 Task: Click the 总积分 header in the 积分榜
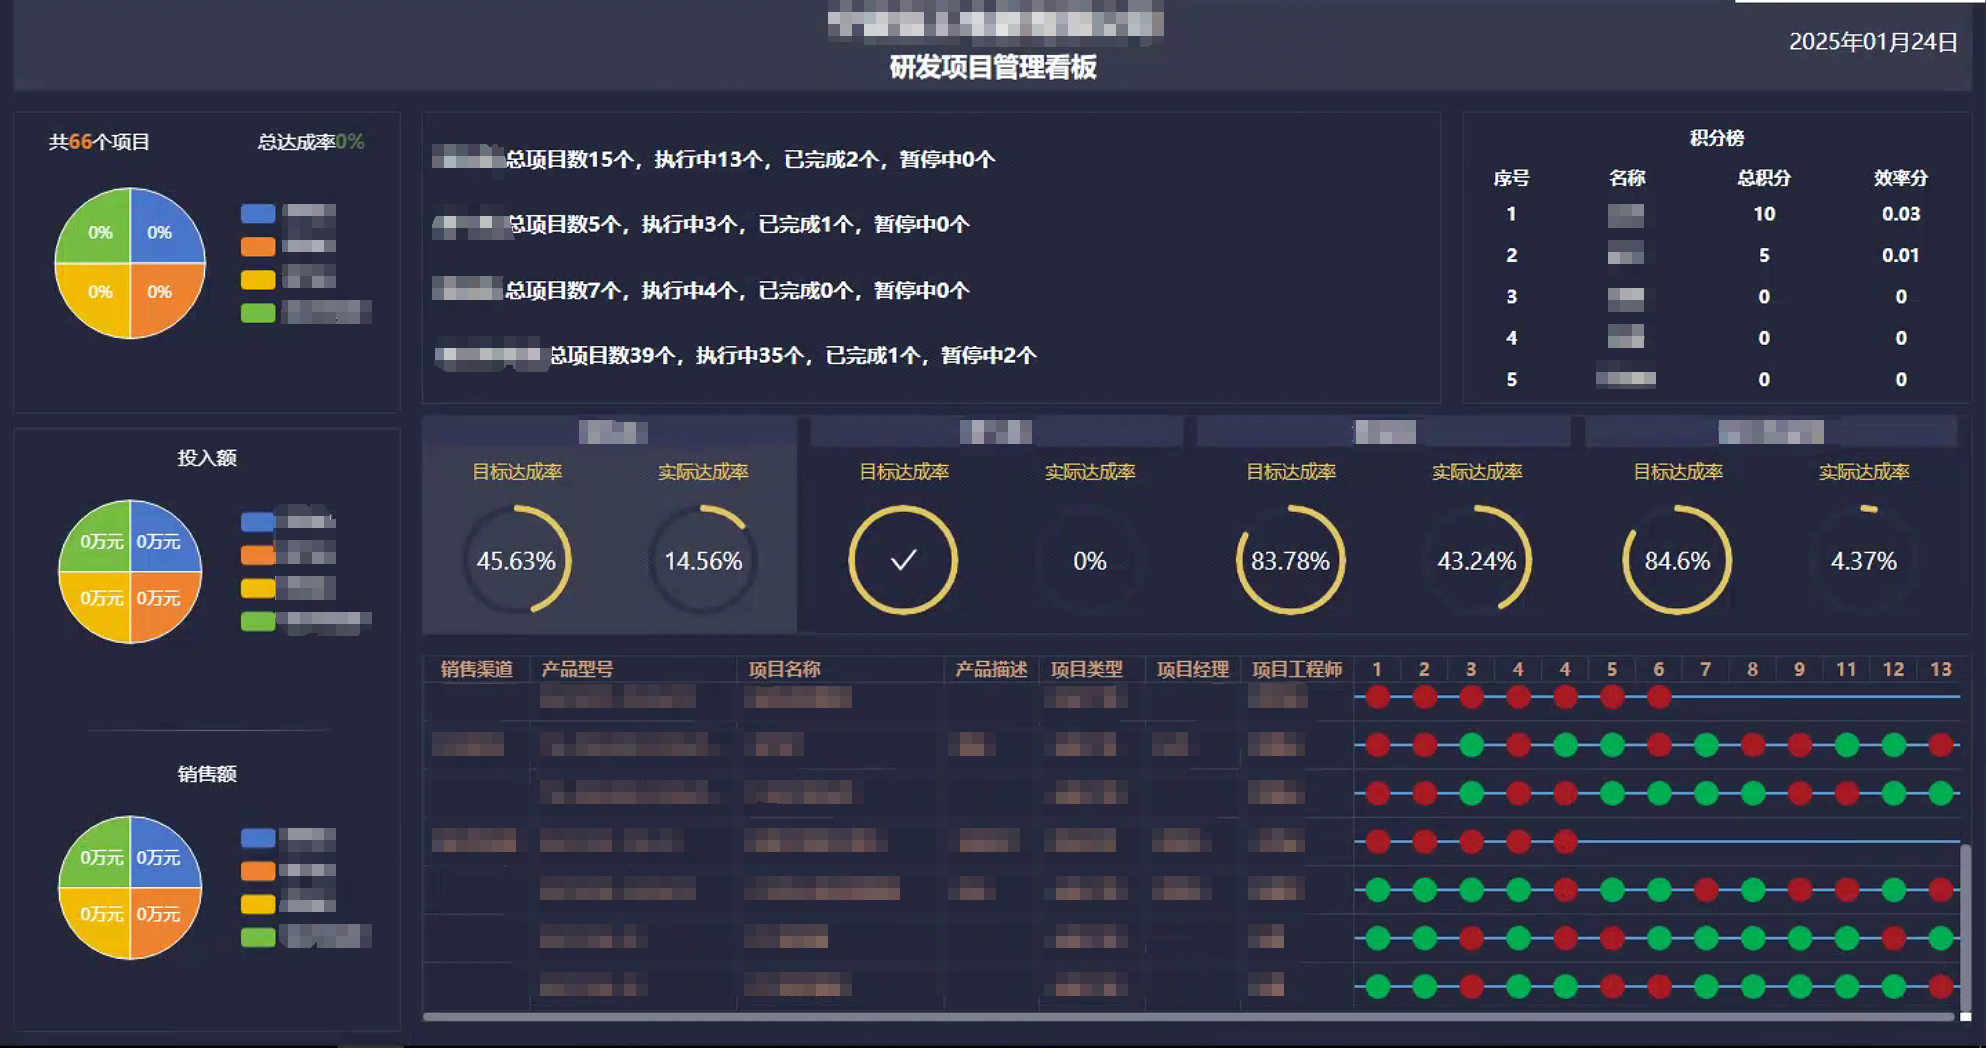pos(1763,178)
